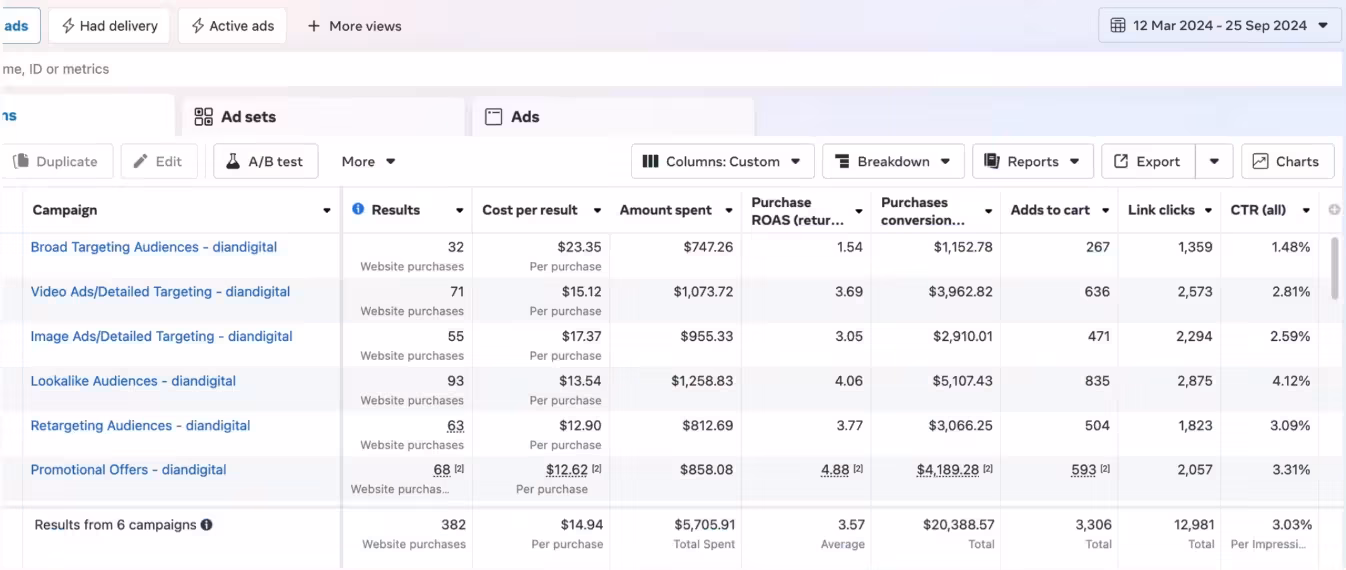1346x570 pixels.
Task: Open Lookalike Audiences - diandigital campaign
Action: [x=133, y=381]
